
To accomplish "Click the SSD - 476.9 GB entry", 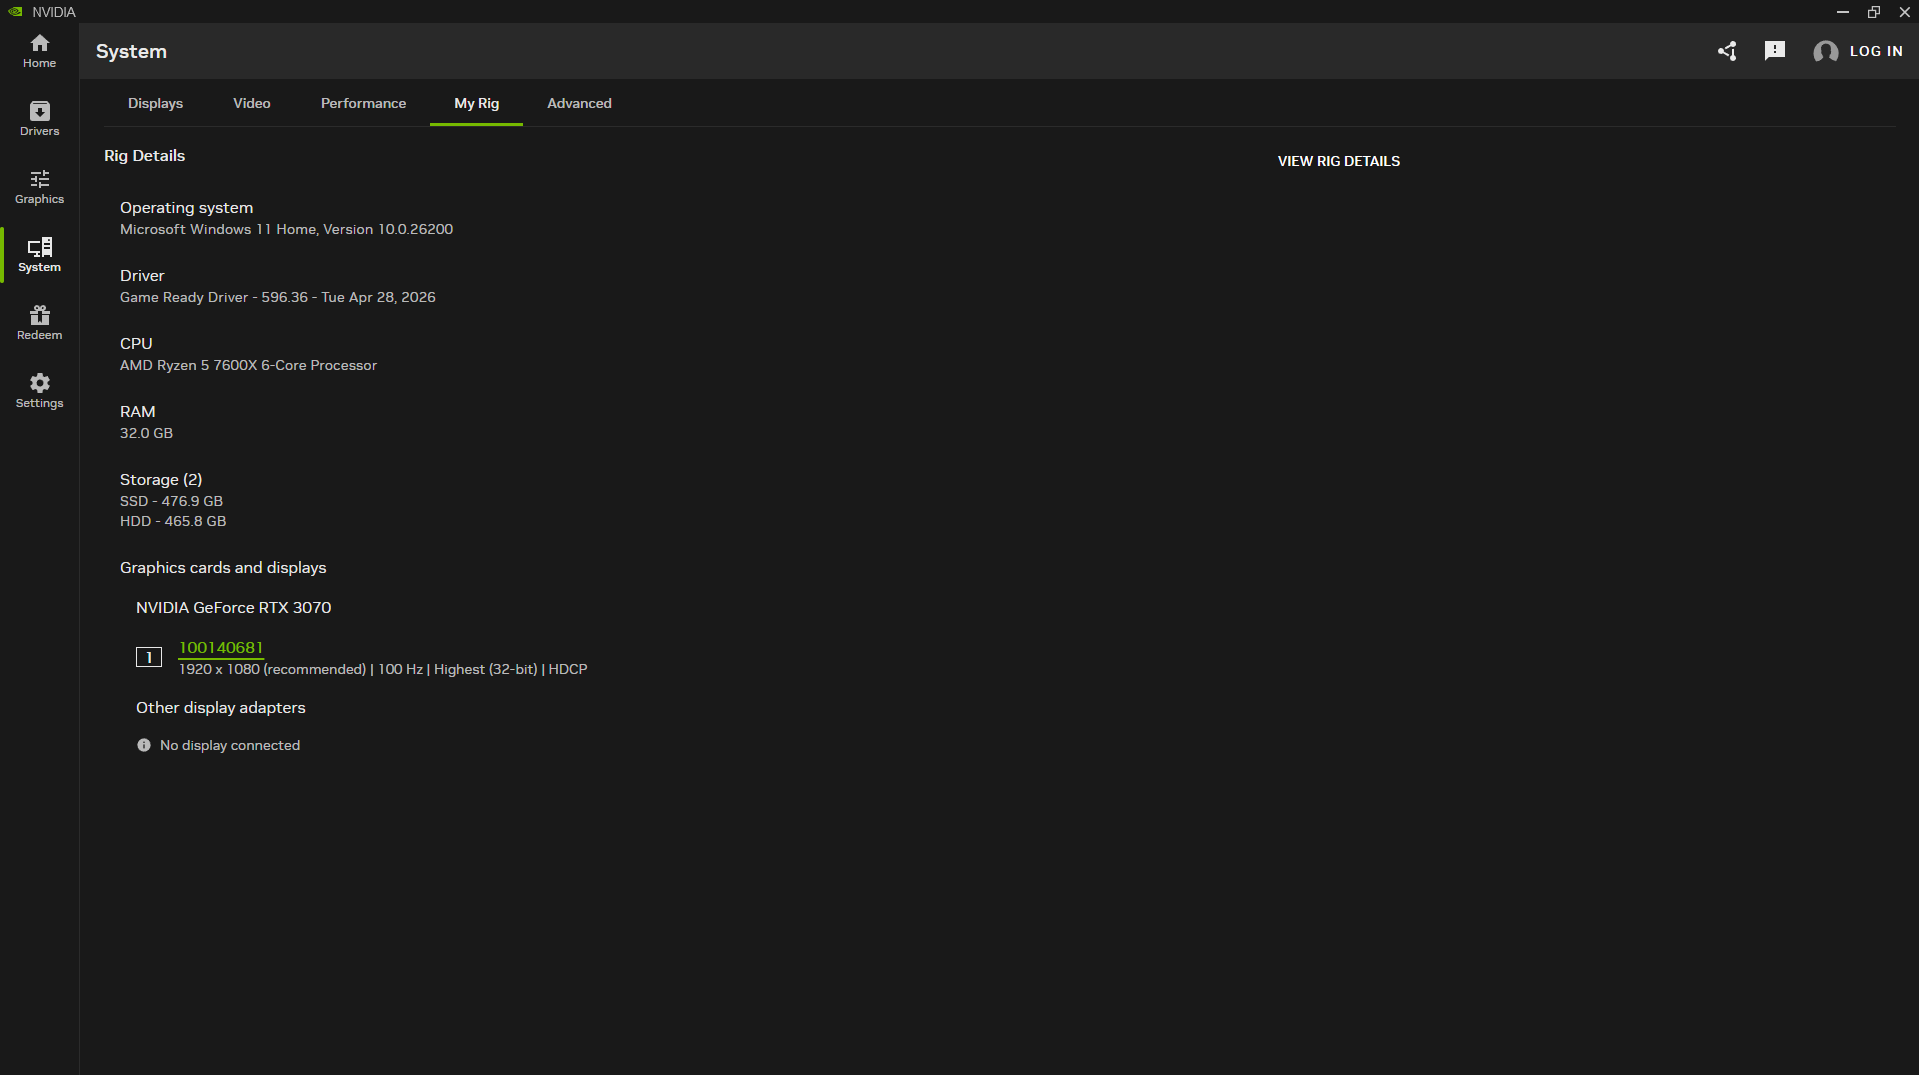I will (171, 501).
